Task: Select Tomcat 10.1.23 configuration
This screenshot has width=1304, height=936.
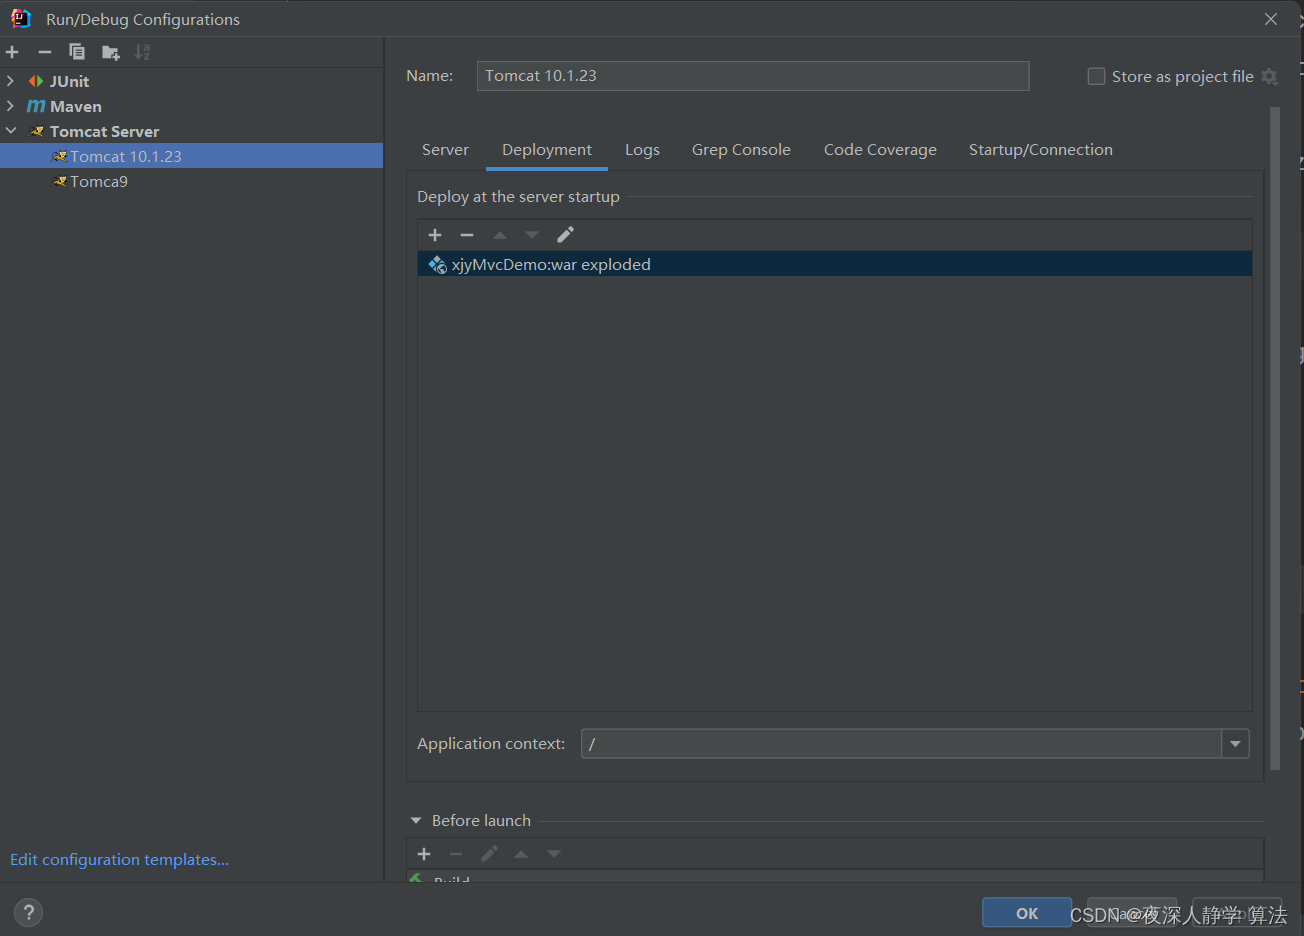Action: pyautogui.click(x=191, y=156)
